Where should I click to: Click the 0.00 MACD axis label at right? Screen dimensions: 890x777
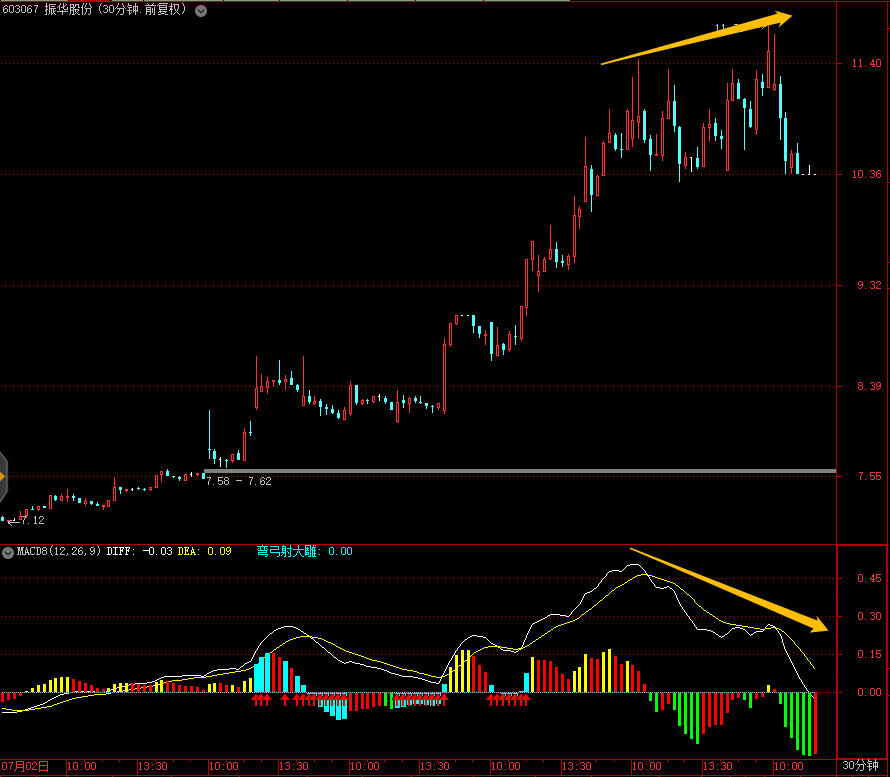(870, 692)
